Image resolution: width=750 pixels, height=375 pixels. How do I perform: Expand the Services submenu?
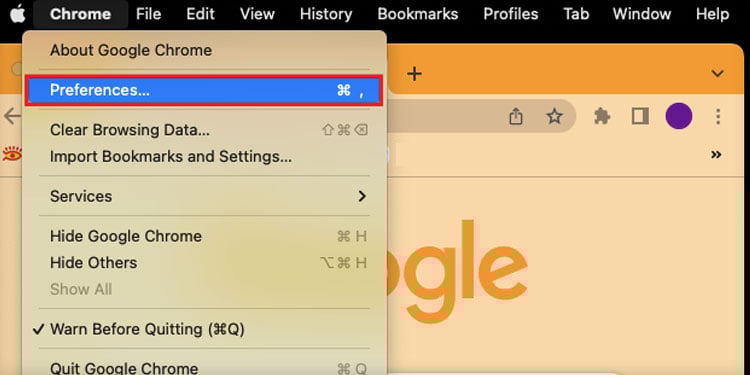point(204,196)
